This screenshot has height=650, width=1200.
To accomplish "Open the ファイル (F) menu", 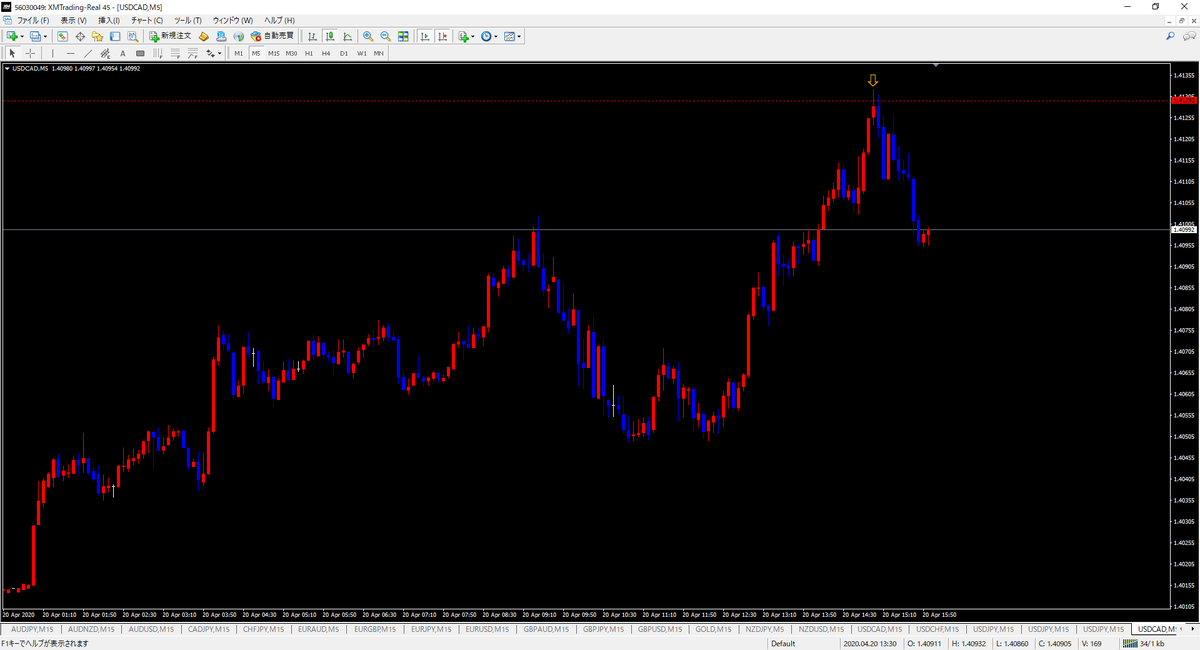I will [x=33, y=20].
